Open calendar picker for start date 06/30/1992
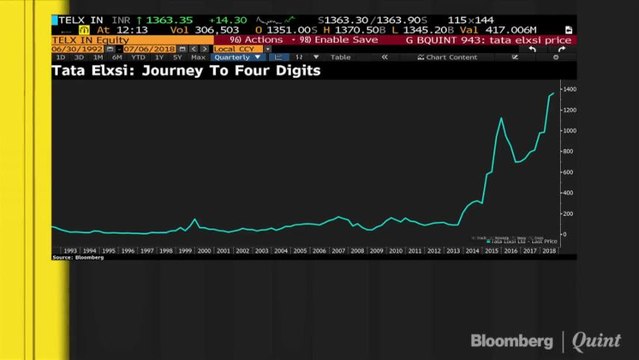The height and width of the screenshot is (360, 639). point(110,49)
